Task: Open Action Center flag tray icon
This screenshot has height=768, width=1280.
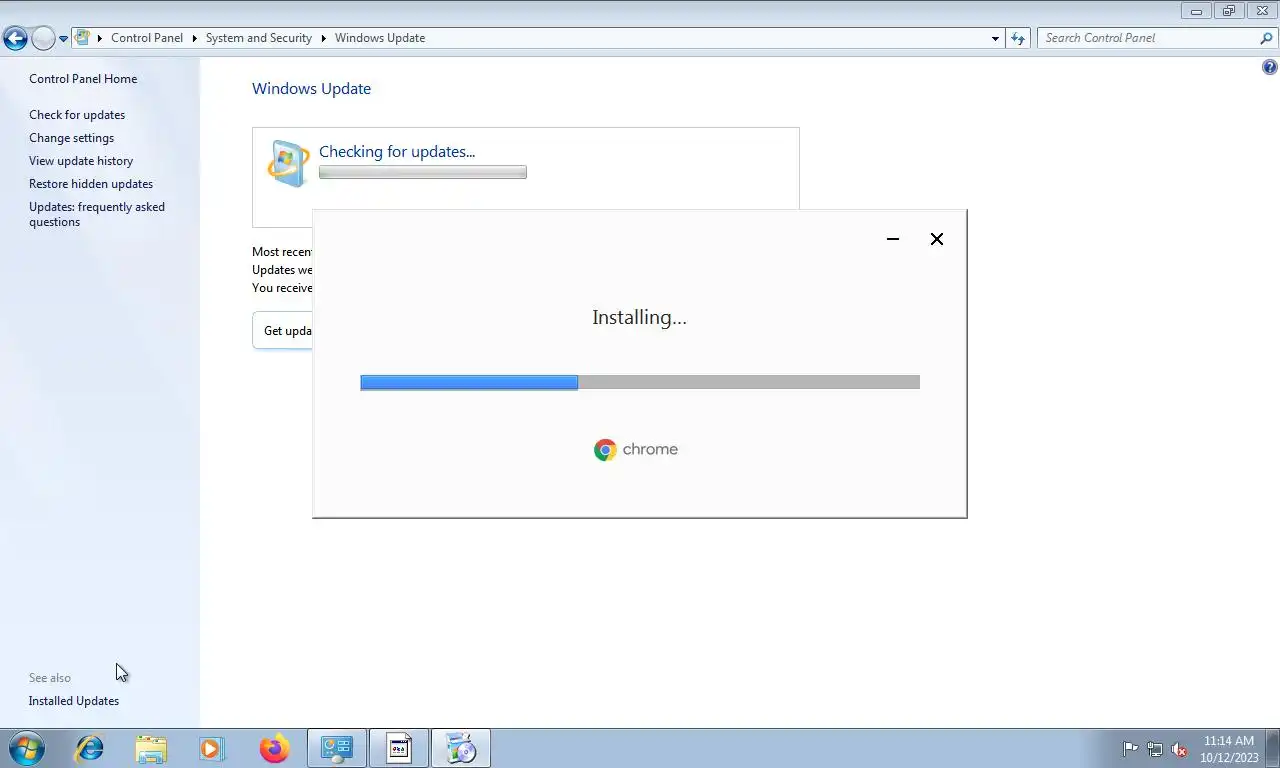Action: coord(1131,749)
